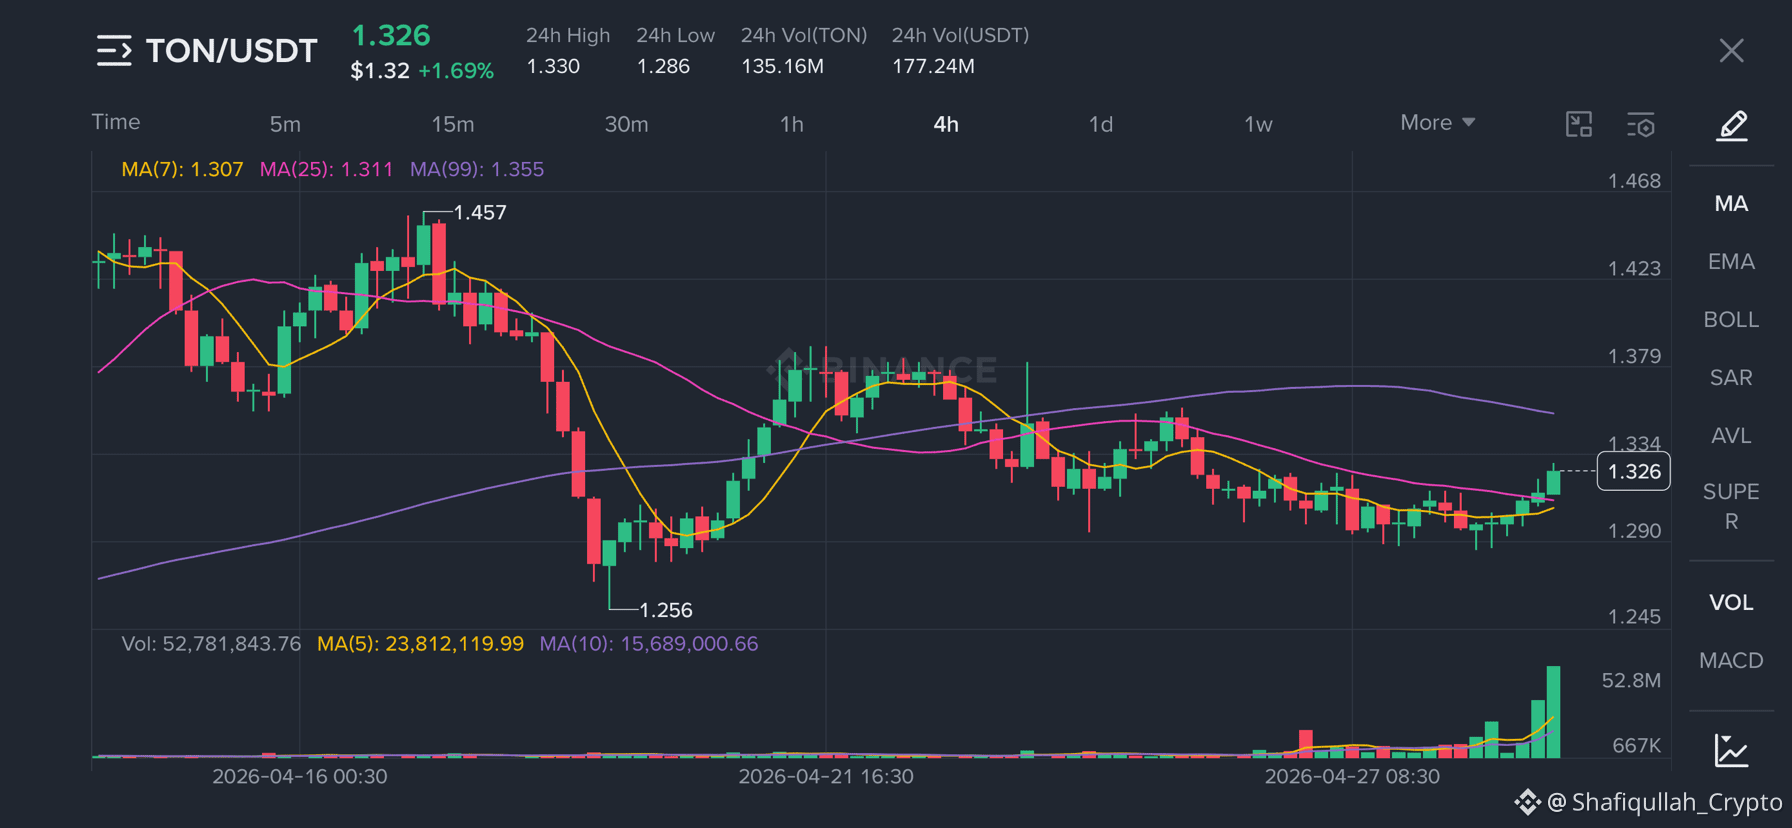This screenshot has width=1792, height=828.
Task: Click the 2026-04-16 00:30 date label
Action: click(300, 776)
